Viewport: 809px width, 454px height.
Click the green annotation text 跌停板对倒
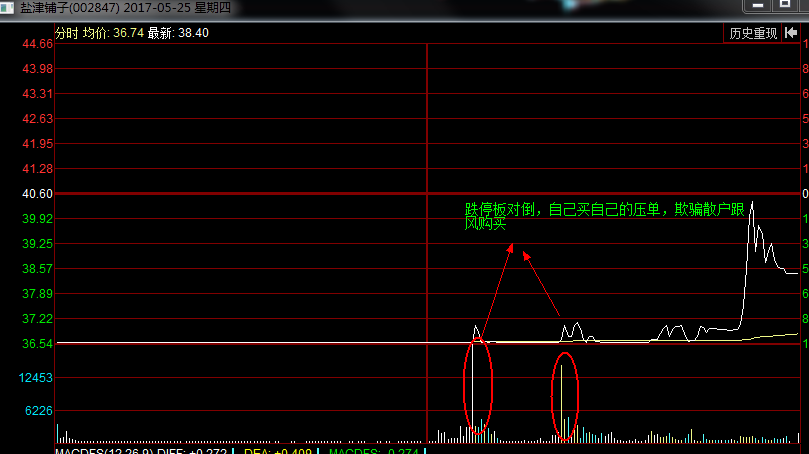tap(499, 209)
